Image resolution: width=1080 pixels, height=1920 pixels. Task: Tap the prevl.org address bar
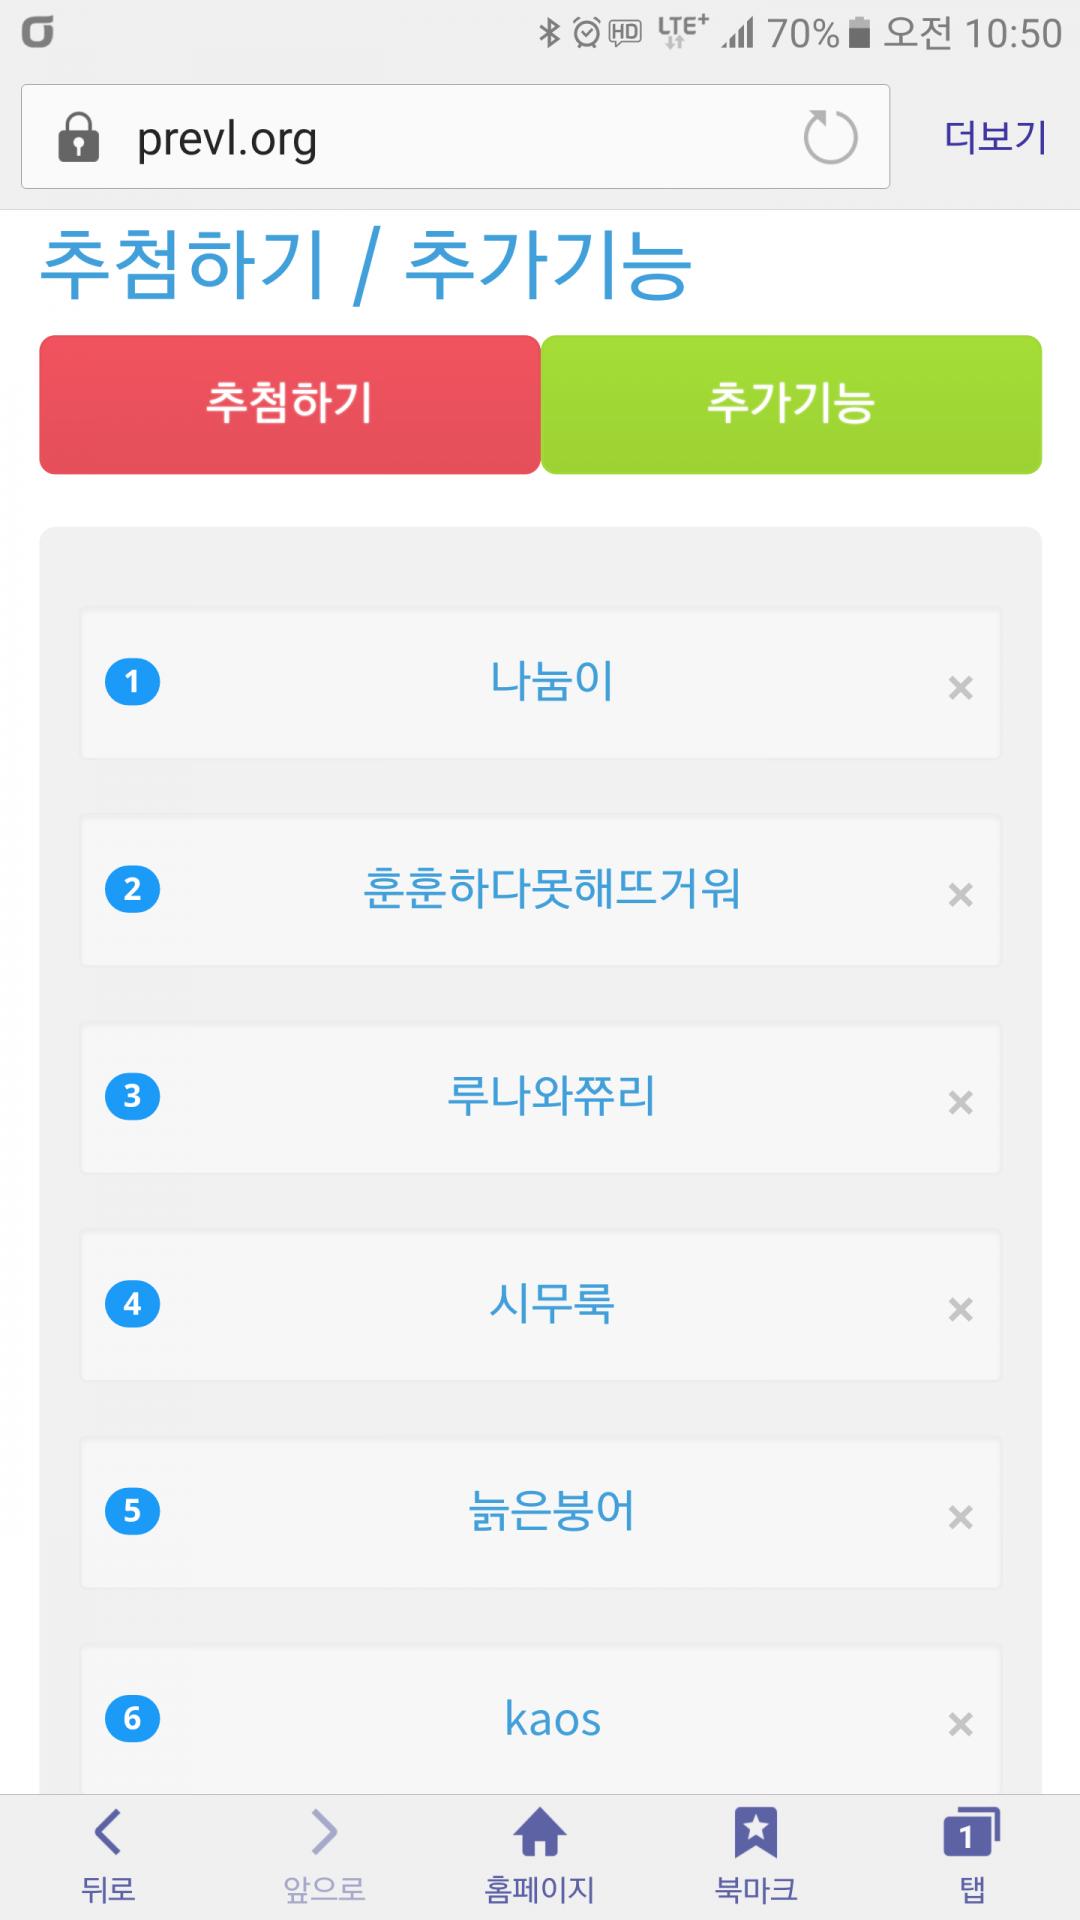pyautogui.click(x=450, y=137)
